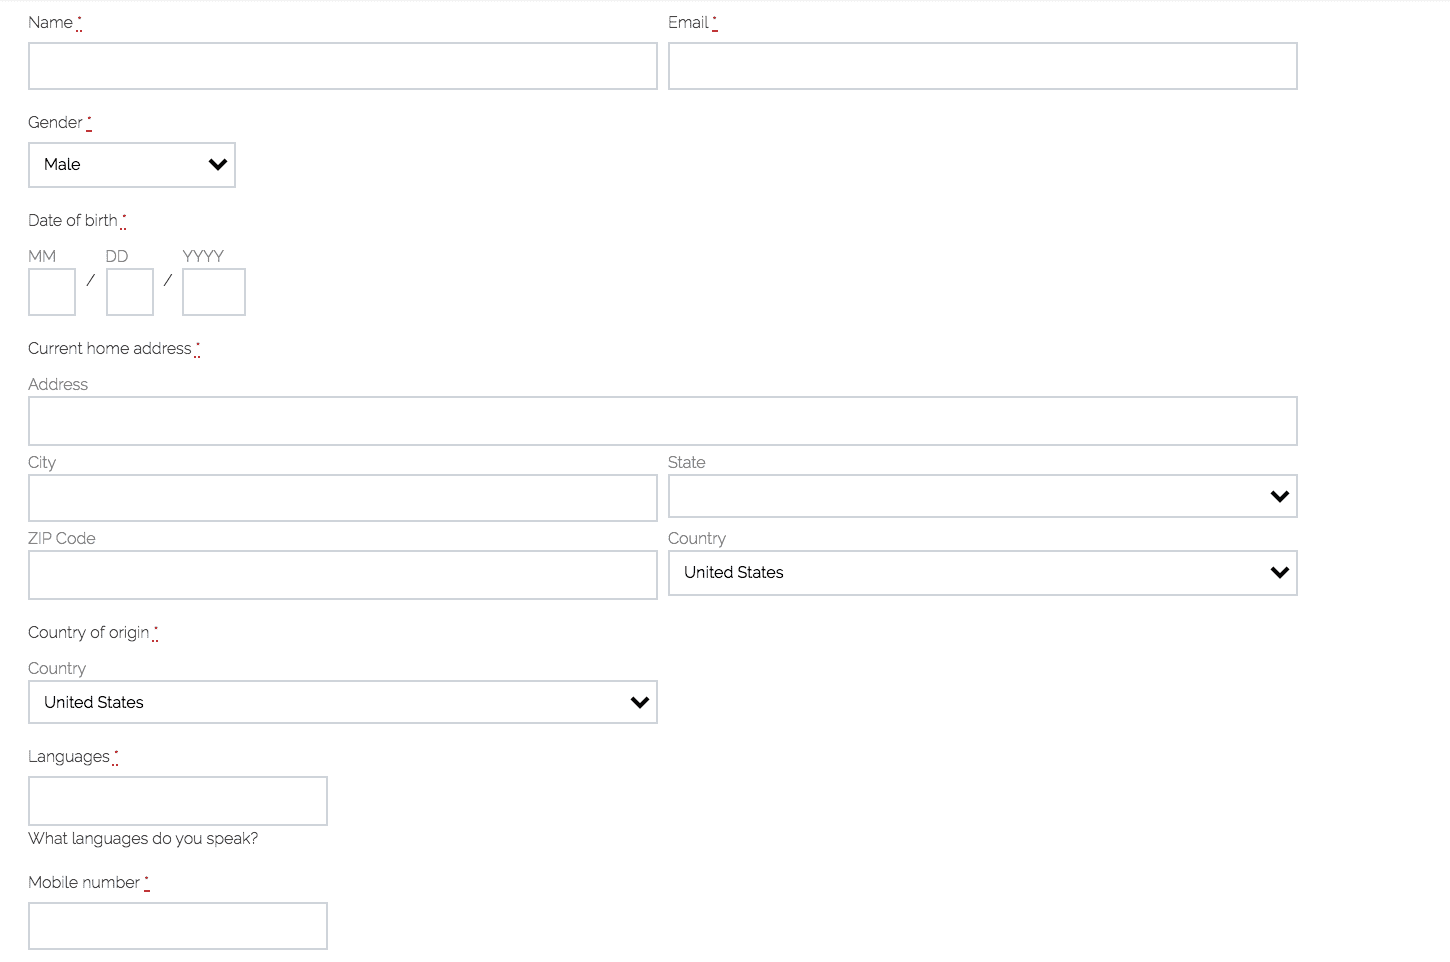
Task: Click the State dropdown chevron icon
Action: click(x=1279, y=496)
